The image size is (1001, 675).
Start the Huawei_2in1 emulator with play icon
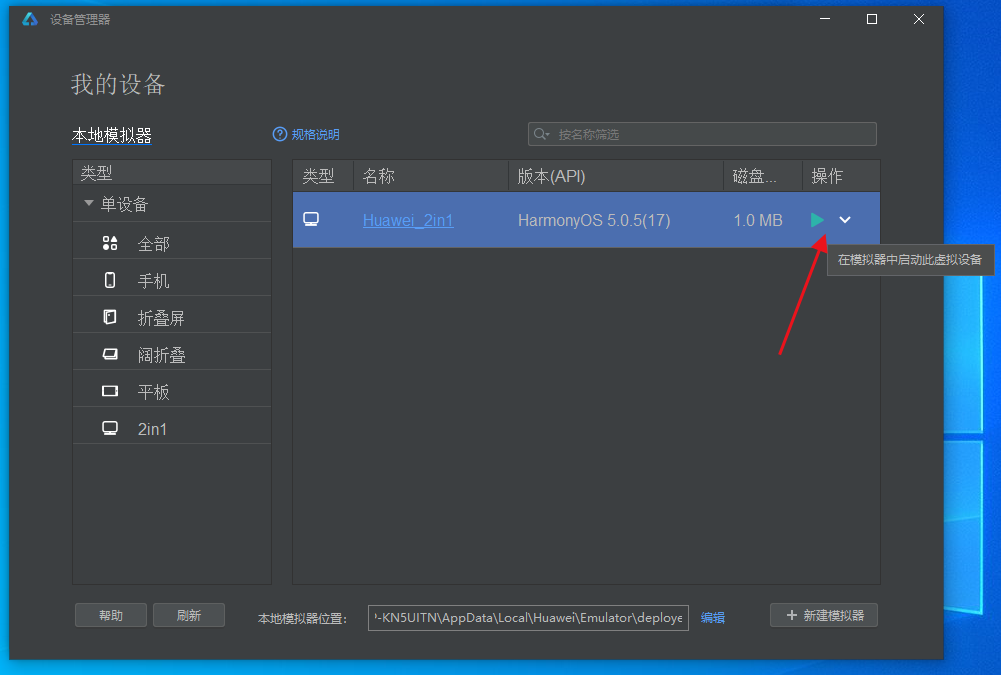click(x=817, y=220)
